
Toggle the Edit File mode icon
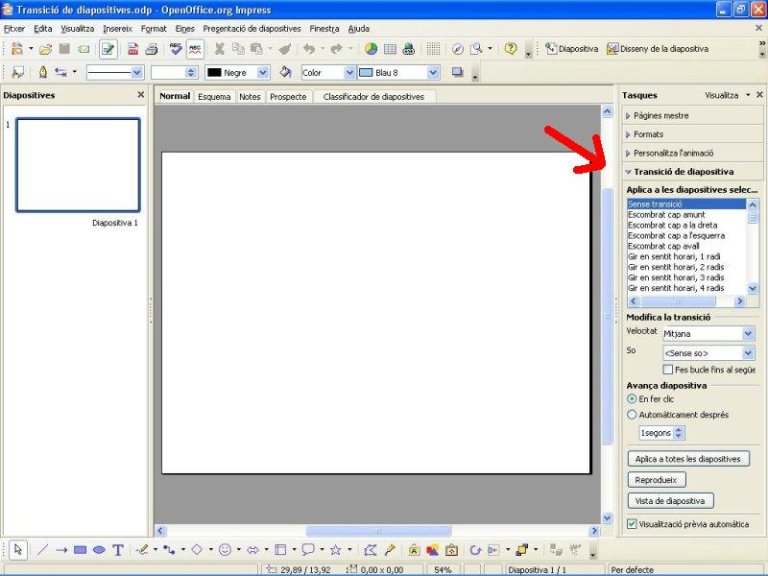tap(108, 49)
